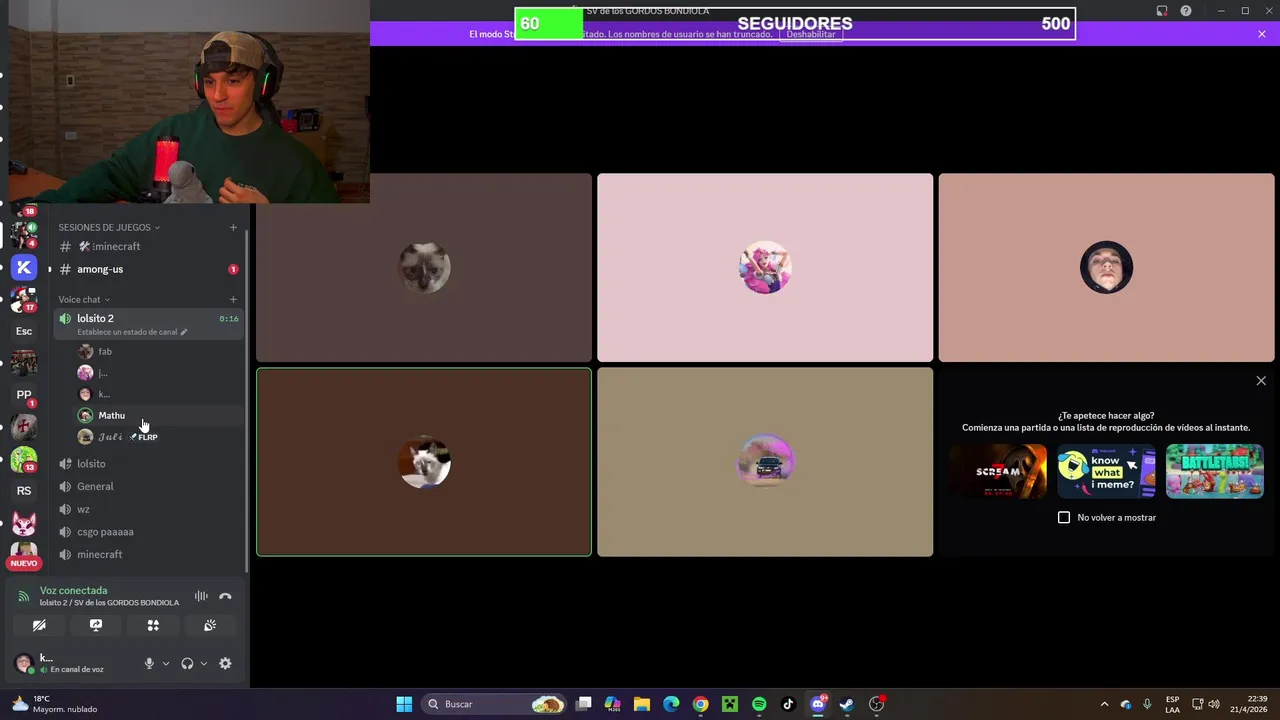Open the K logo server icon
The height and width of the screenshot is (720, 1280).
coord(24,267)
